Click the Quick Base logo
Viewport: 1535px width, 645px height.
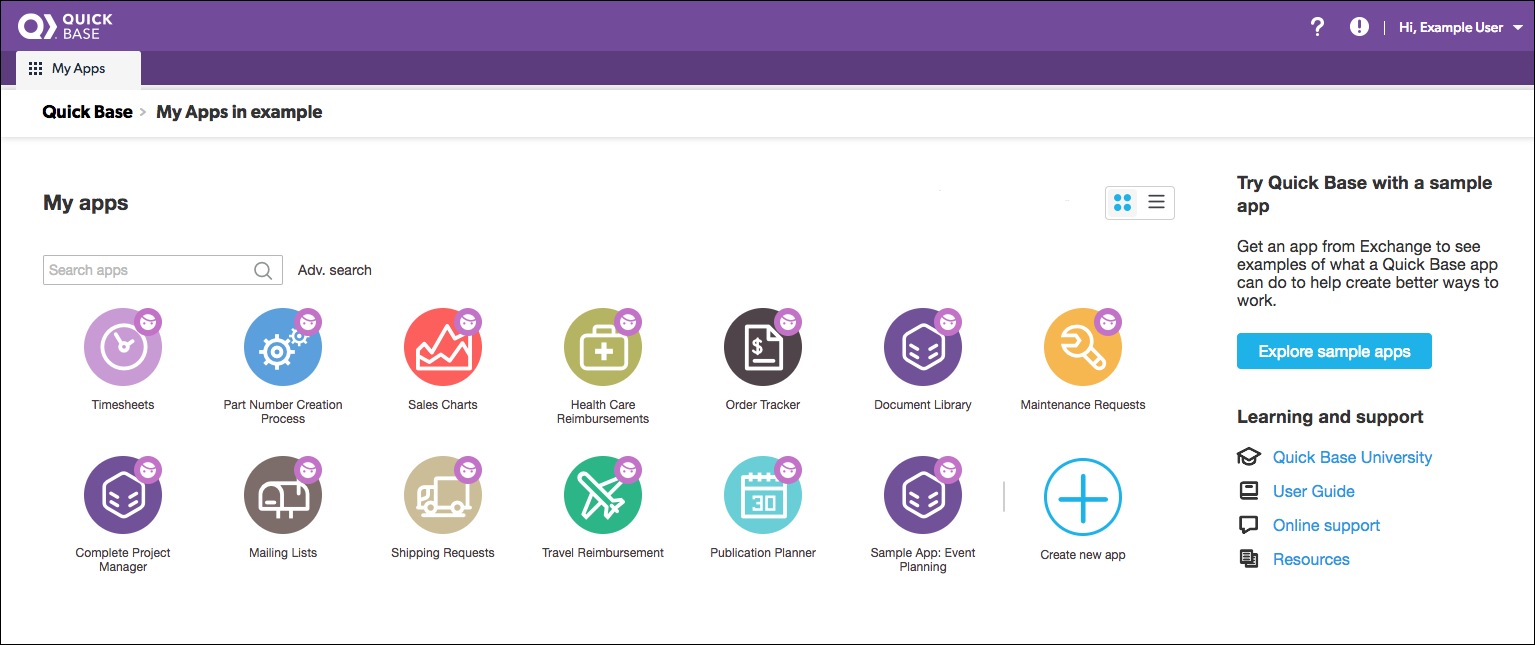pyautogui.click(x=66, y=26)
